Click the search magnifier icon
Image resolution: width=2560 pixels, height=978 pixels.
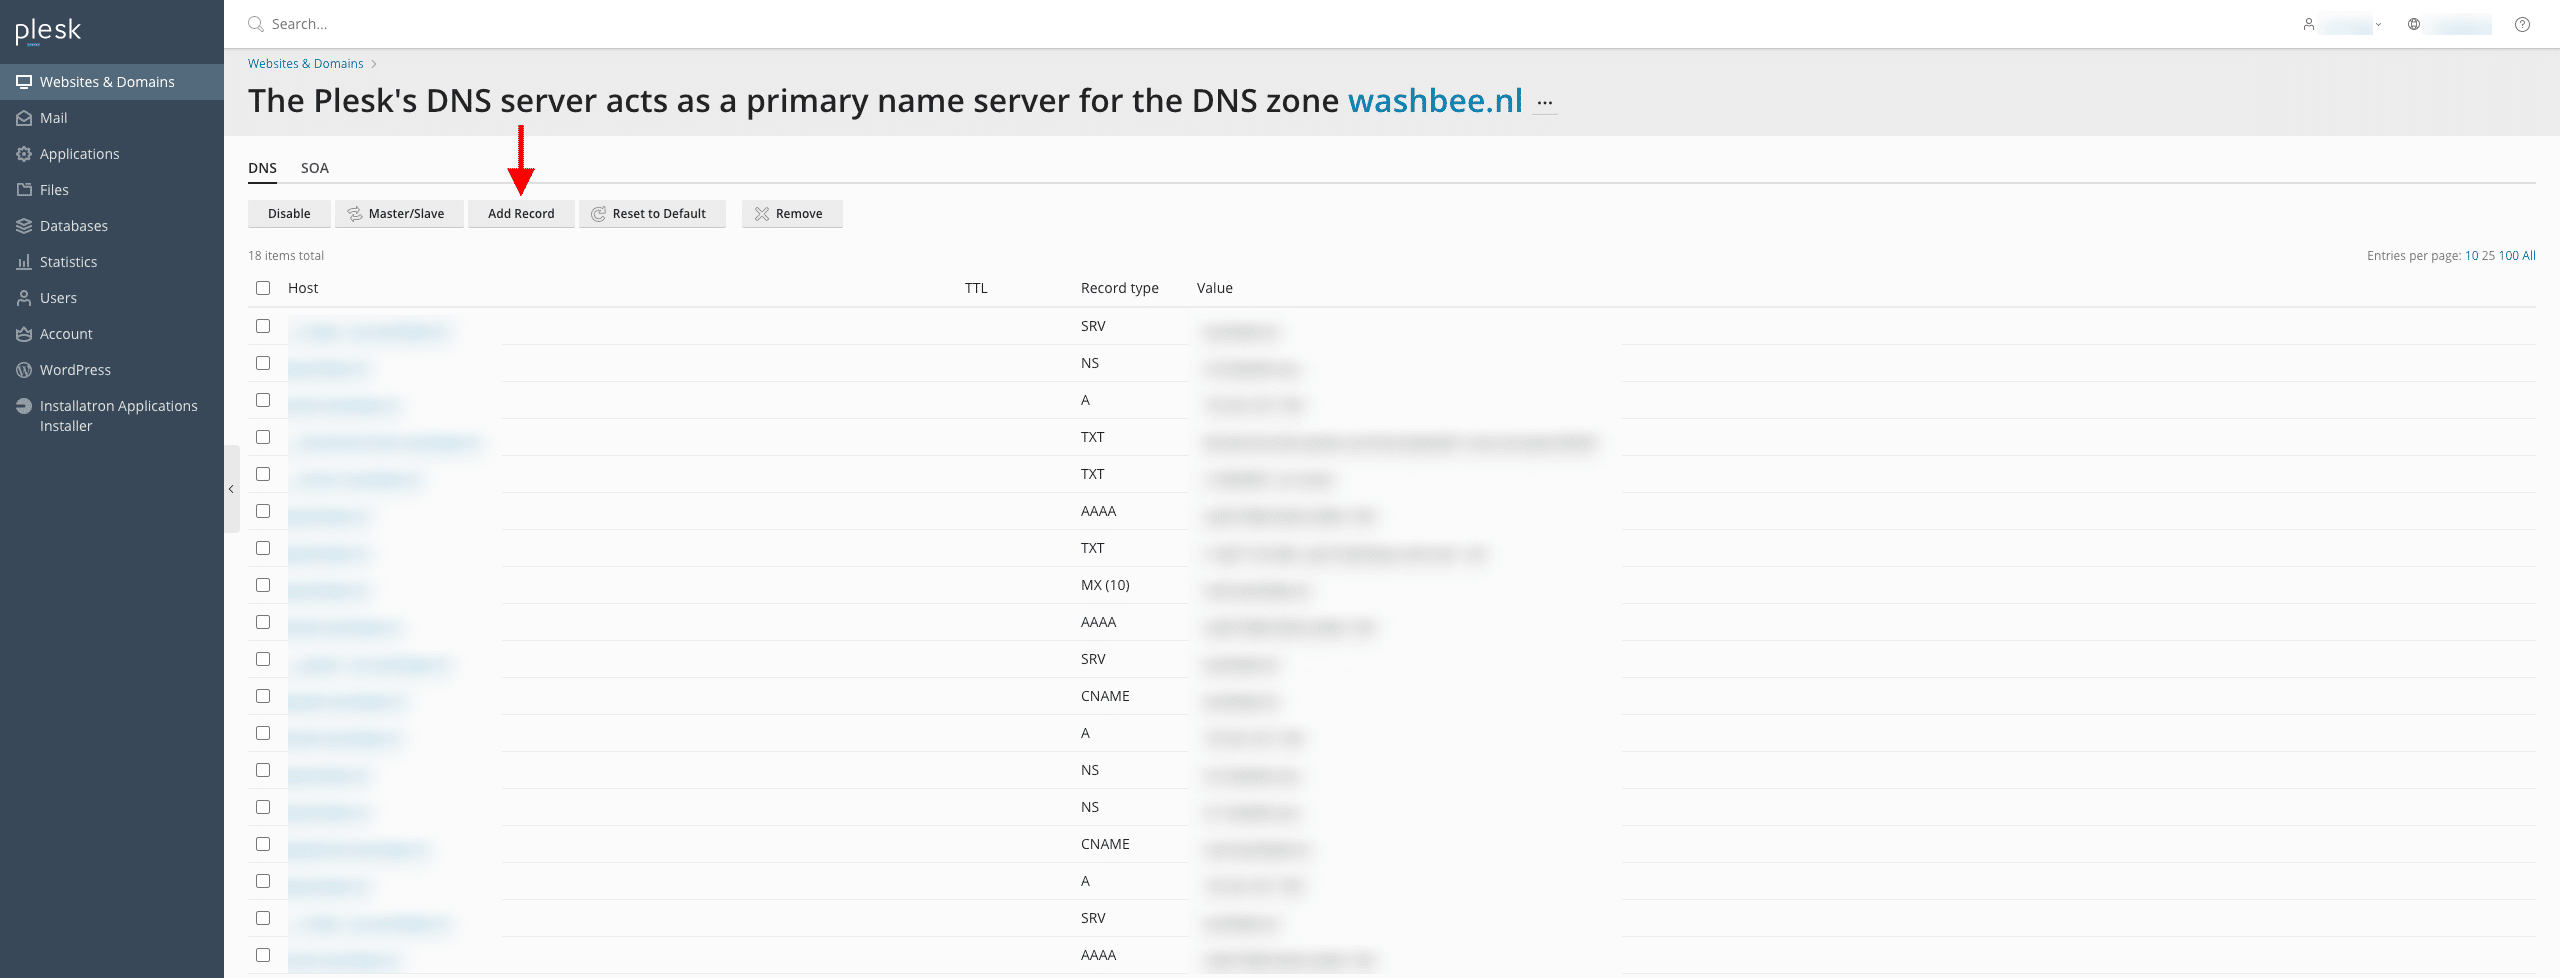click(256, 24)
